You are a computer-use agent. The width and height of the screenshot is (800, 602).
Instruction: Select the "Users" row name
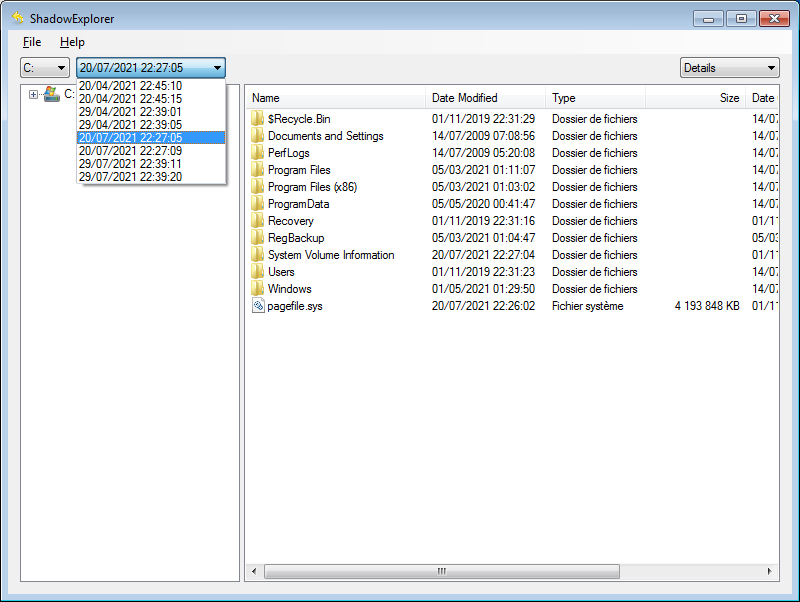(281, 272)
